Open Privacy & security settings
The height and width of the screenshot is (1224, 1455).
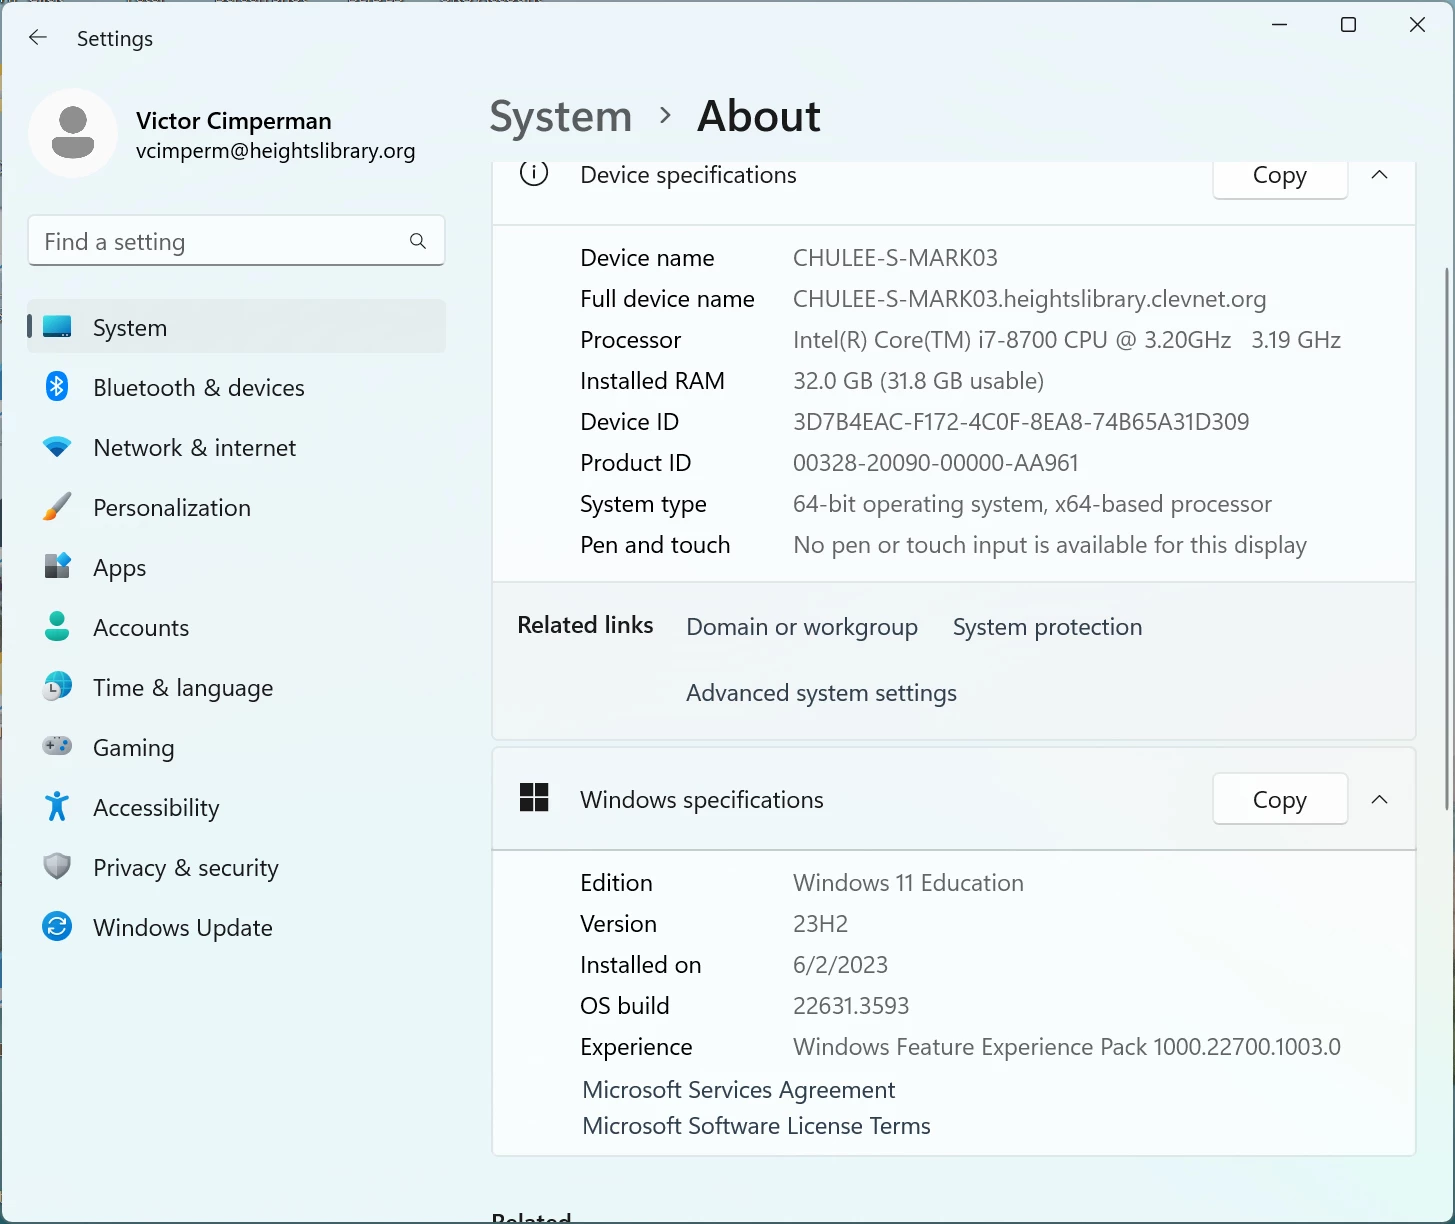pos(236,867)
